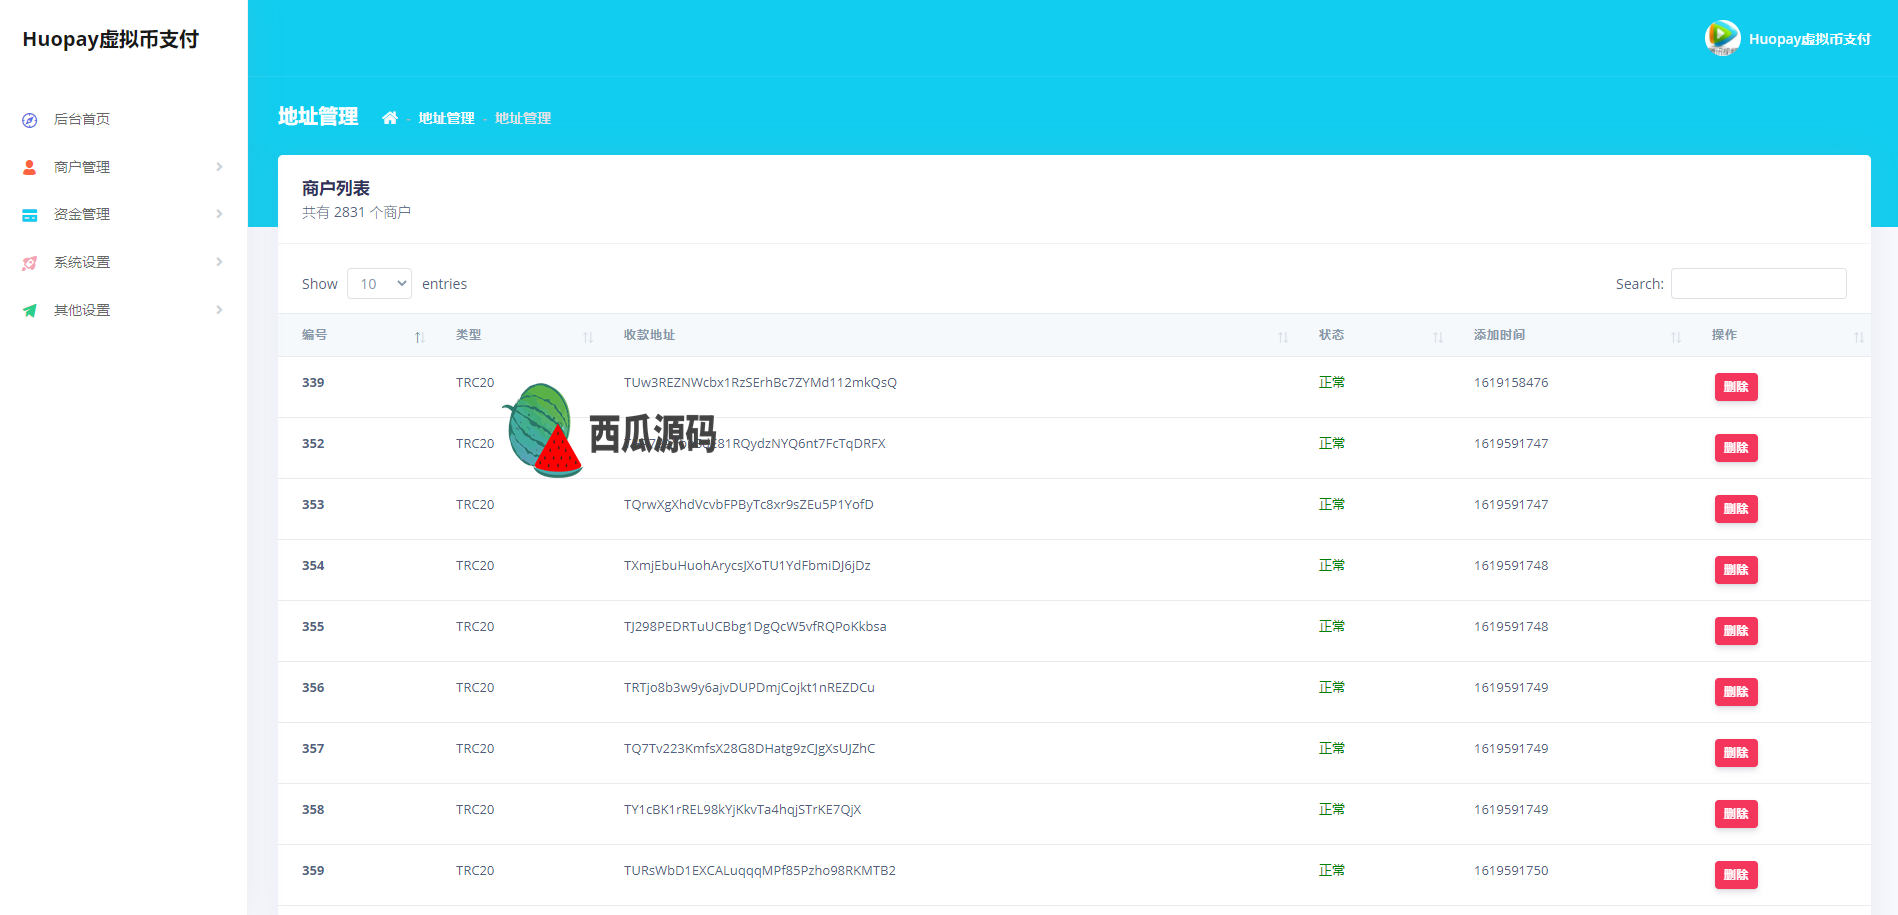The image size is (1898, 915).
Task: Click the 添加时间 column header
Action: [1569, 335]
